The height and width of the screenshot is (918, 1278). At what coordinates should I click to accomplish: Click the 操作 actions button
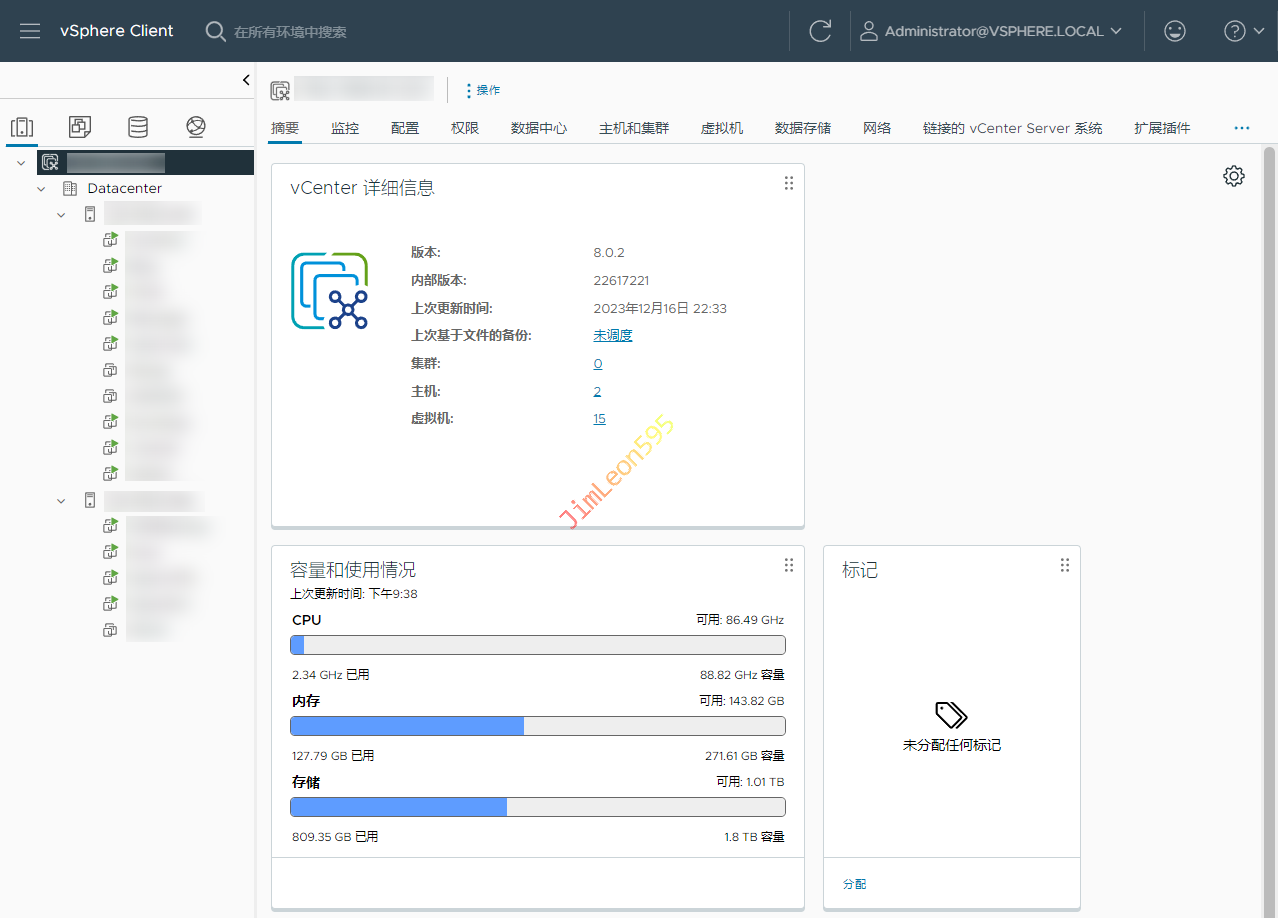pos(484,90)
